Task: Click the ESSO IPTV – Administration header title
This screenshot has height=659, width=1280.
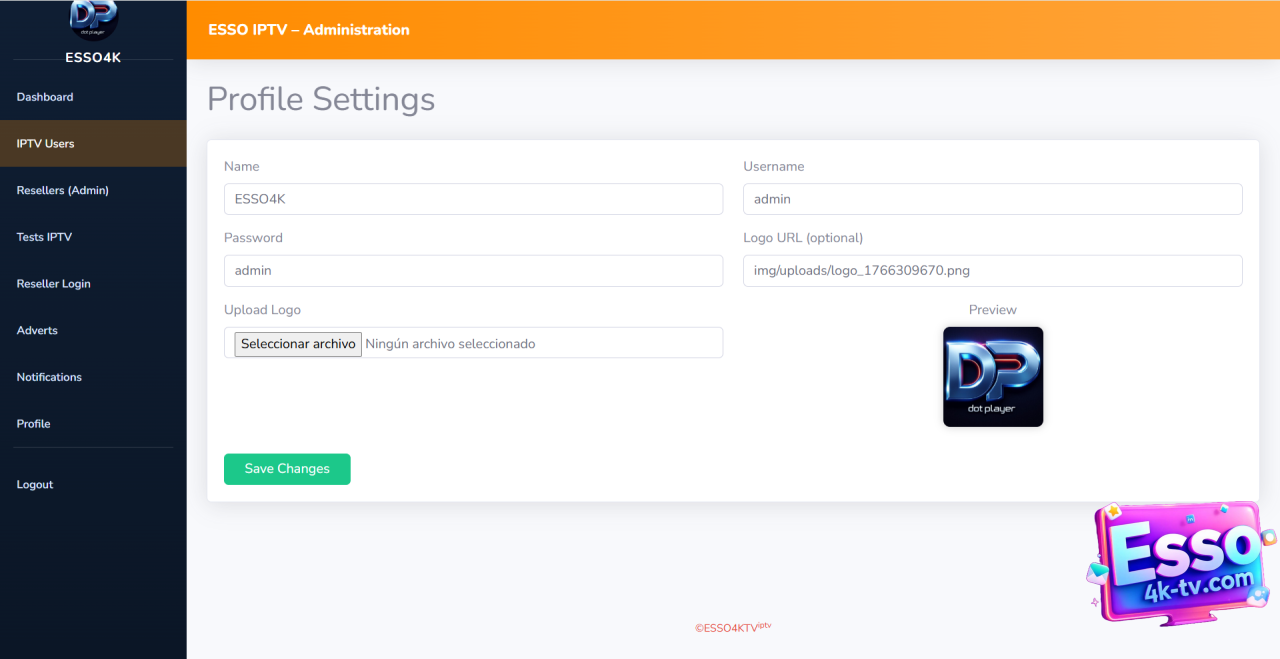Action: tap(309, 30)
